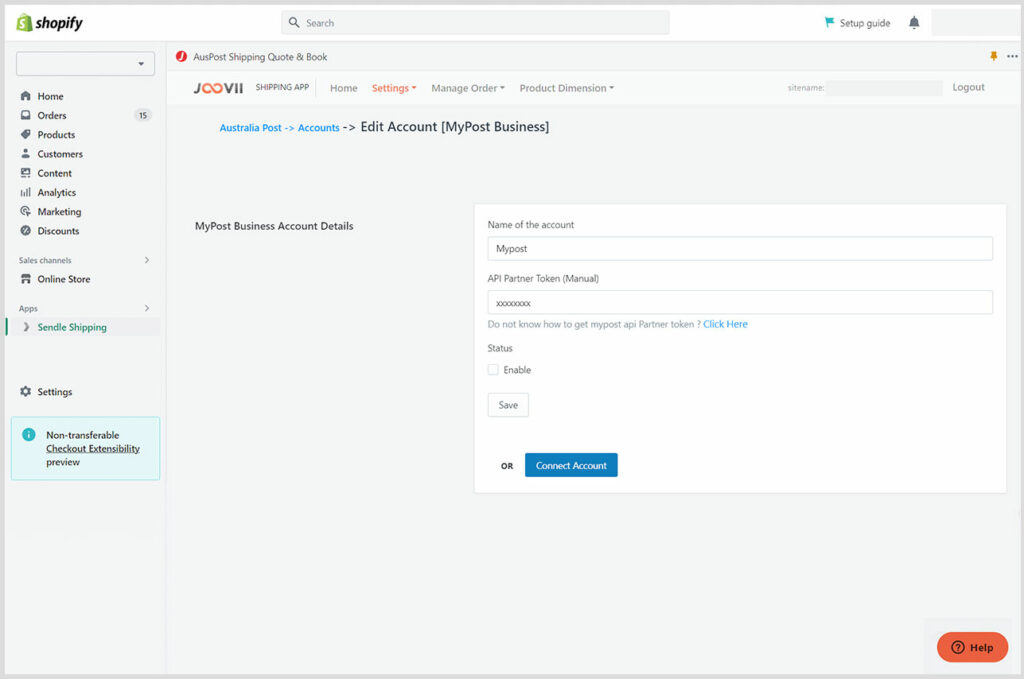Image resolution: width=1024 pixels, height=679 pixels.
Task: Expand the Apps section chevron
Action: tap(147, 308)
